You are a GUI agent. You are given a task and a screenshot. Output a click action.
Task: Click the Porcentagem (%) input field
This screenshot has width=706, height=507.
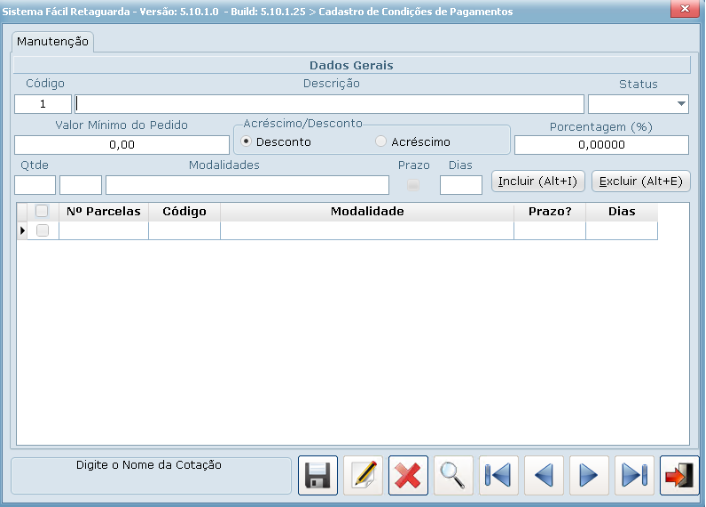(601, 145)
